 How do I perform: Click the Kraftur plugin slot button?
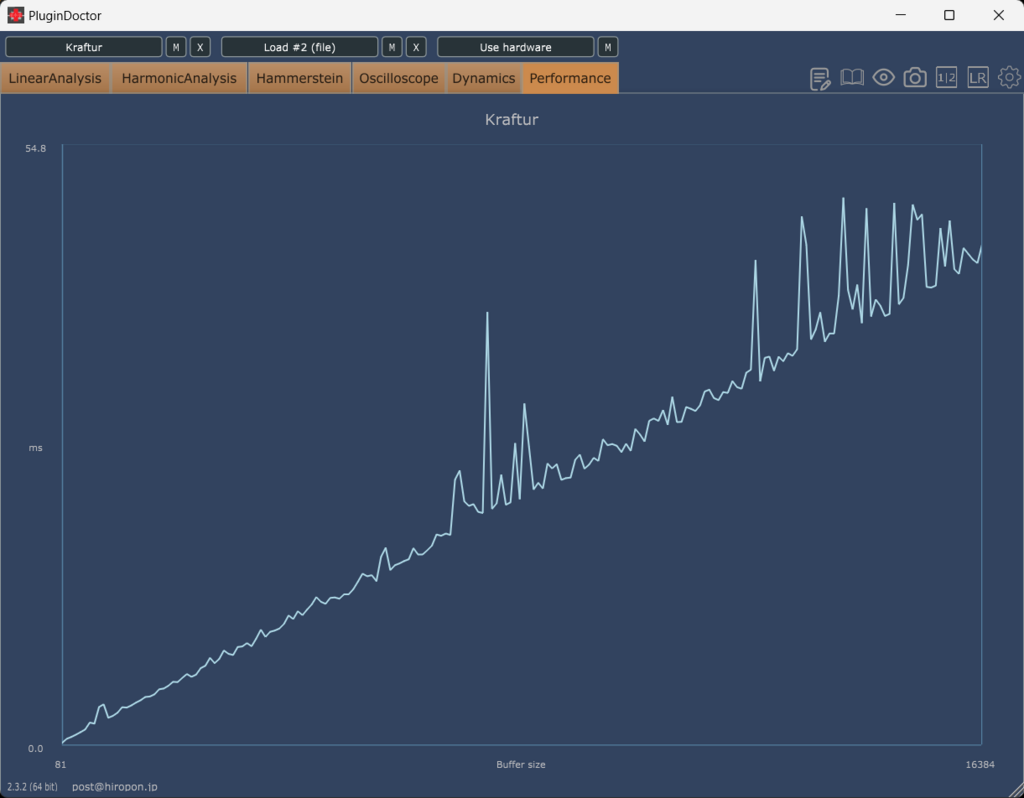[84, 47]
